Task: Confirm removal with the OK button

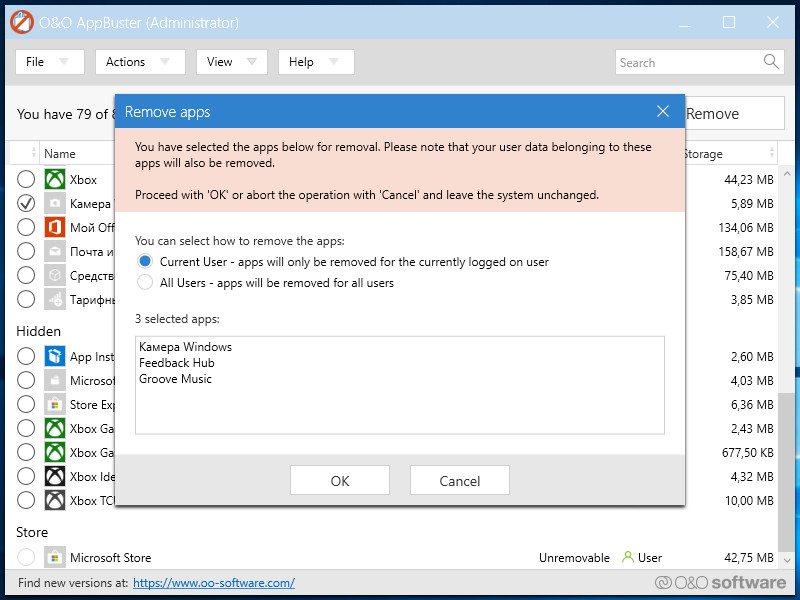Action: click(x=340, y=480)
